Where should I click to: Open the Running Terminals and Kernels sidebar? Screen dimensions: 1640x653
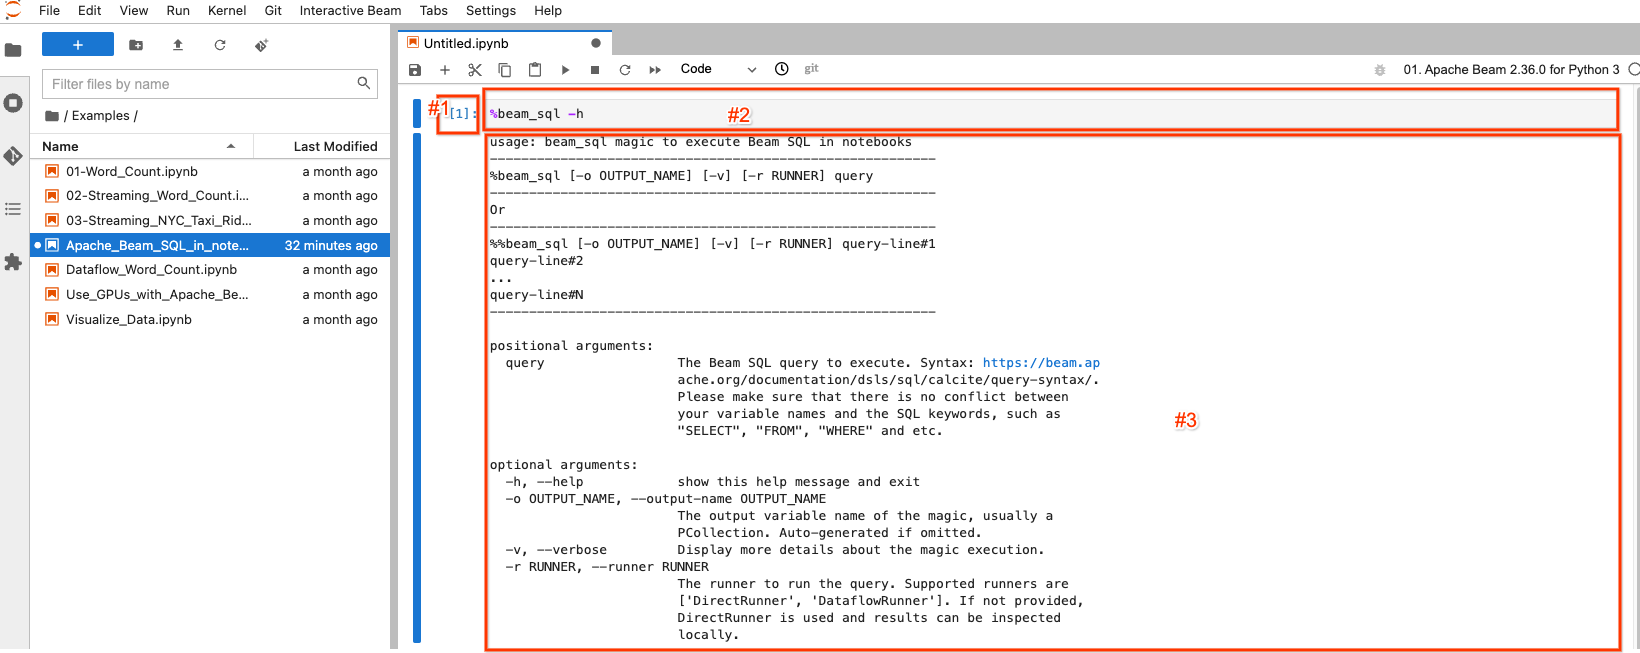(x=13, y=103)
